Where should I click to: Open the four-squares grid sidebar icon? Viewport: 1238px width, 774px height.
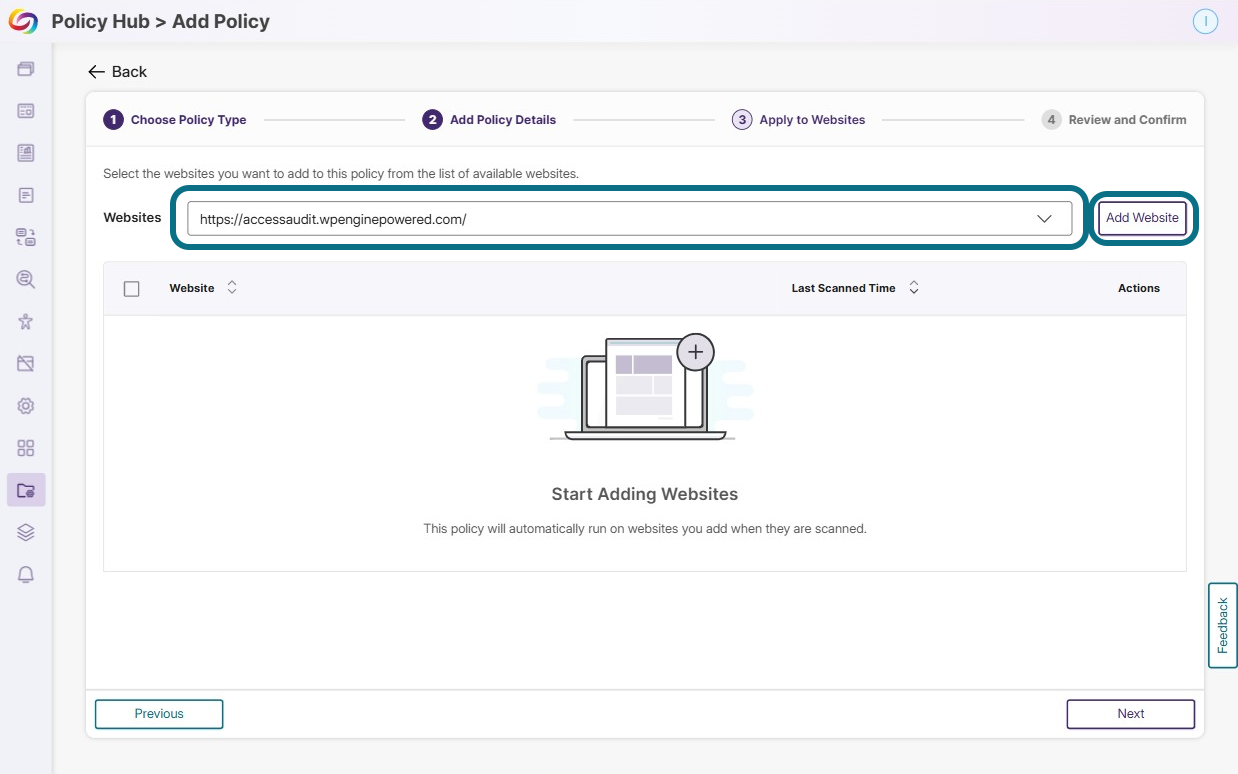point(26,448)
